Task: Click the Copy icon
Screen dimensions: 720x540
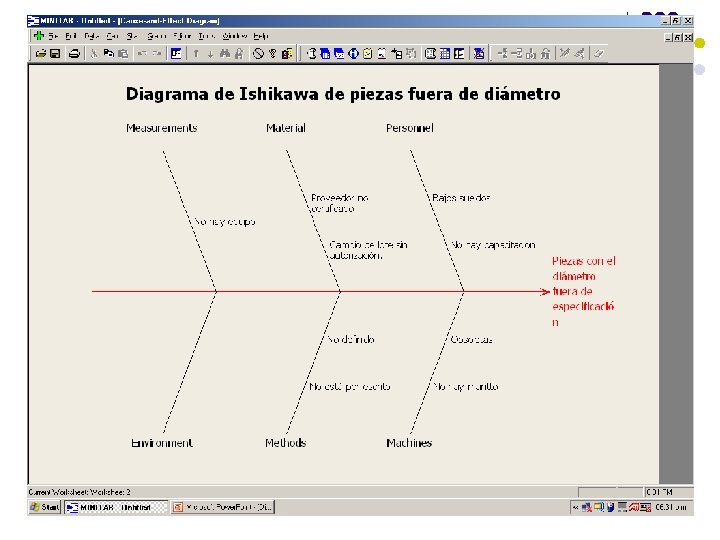Action: (x=108, y=54)
